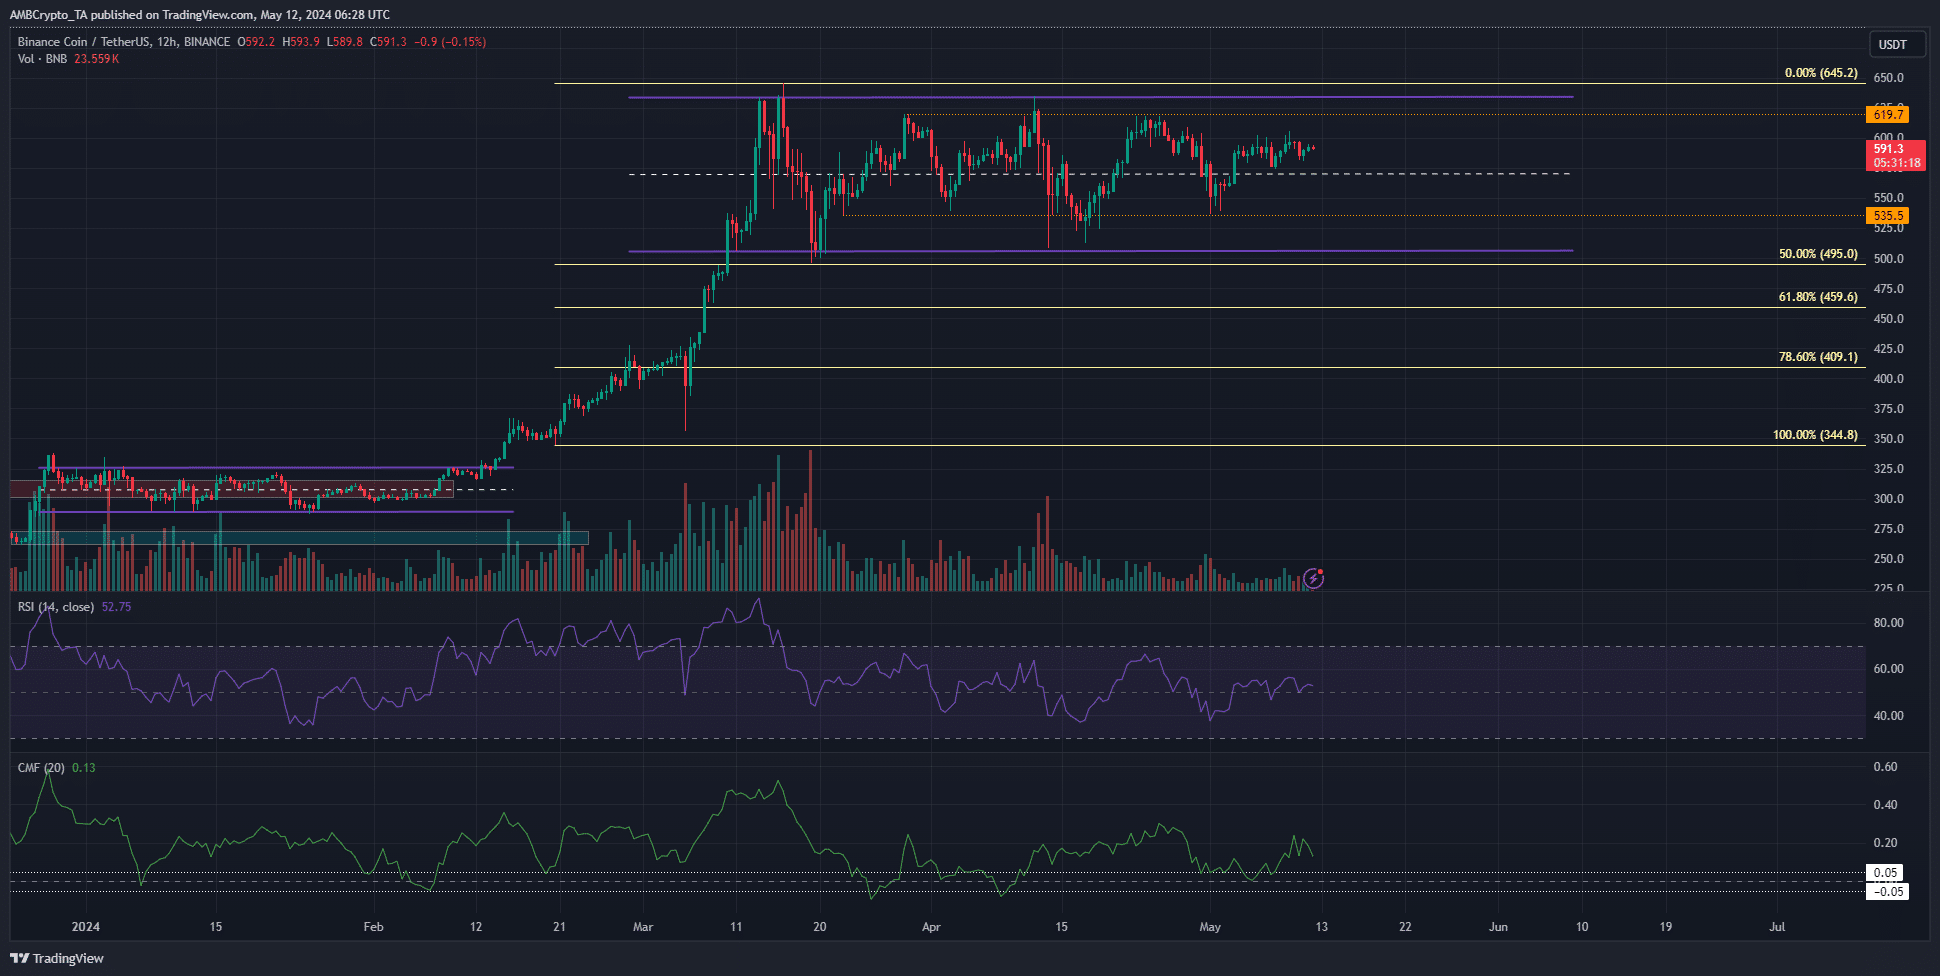1940x976 pixels.
Task: Click the red 591.3 current price label
Action: coord(1895,155)
